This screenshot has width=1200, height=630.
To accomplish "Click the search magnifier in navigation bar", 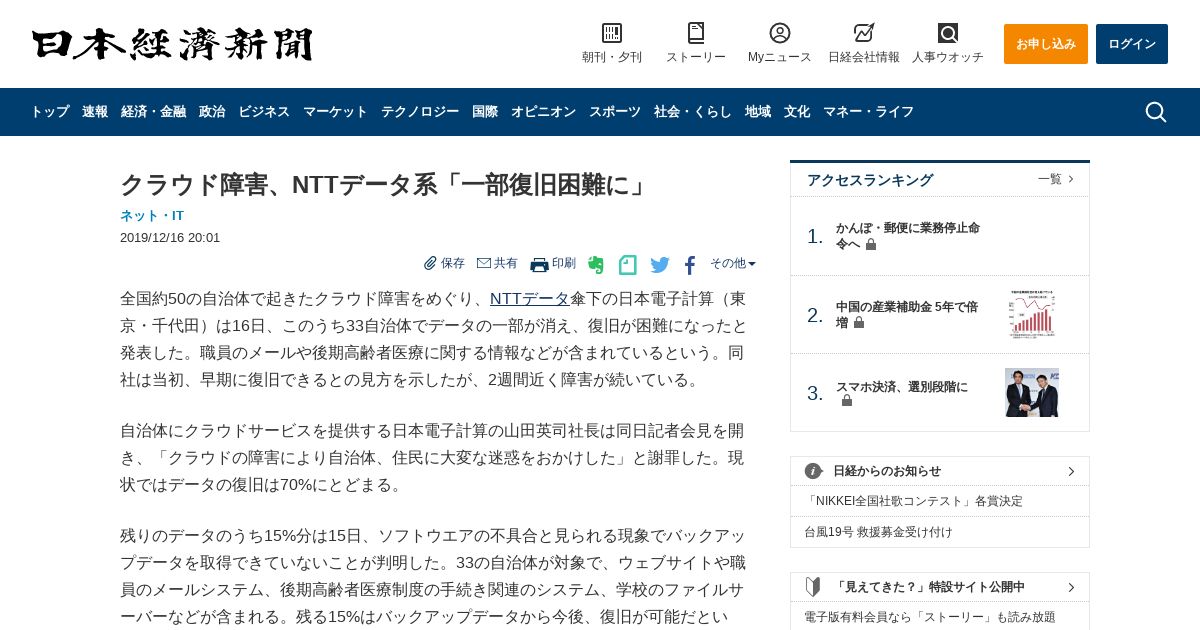I will [x=1155, y=112].
